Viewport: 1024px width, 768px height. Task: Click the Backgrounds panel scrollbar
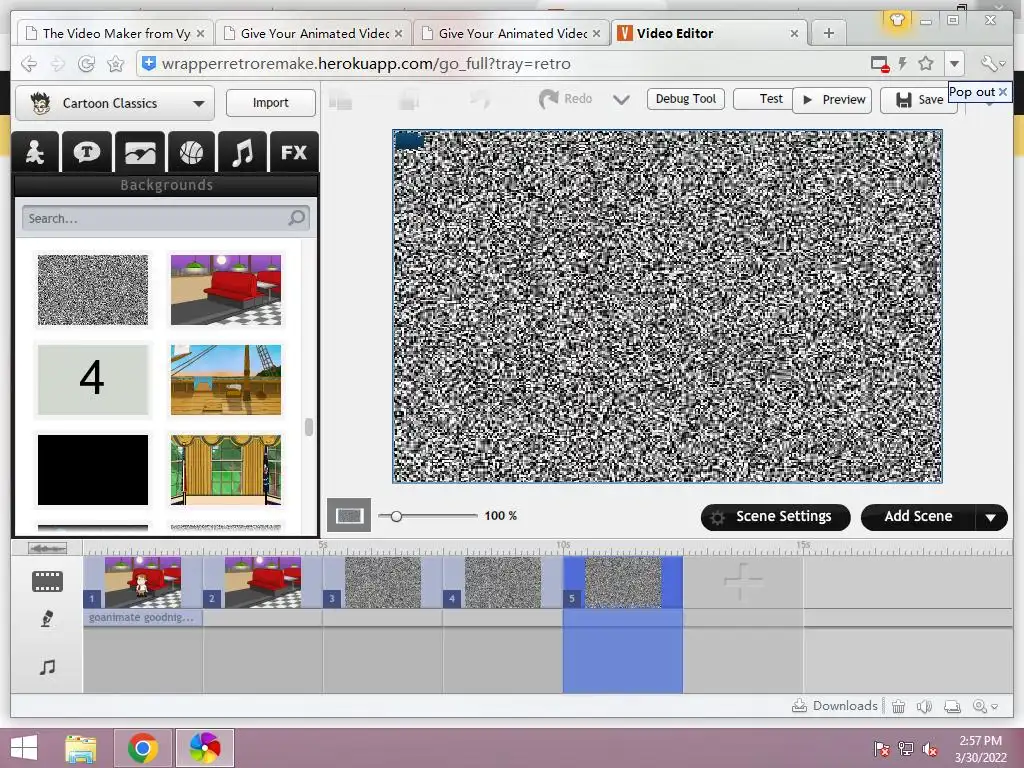click(309, 426)
